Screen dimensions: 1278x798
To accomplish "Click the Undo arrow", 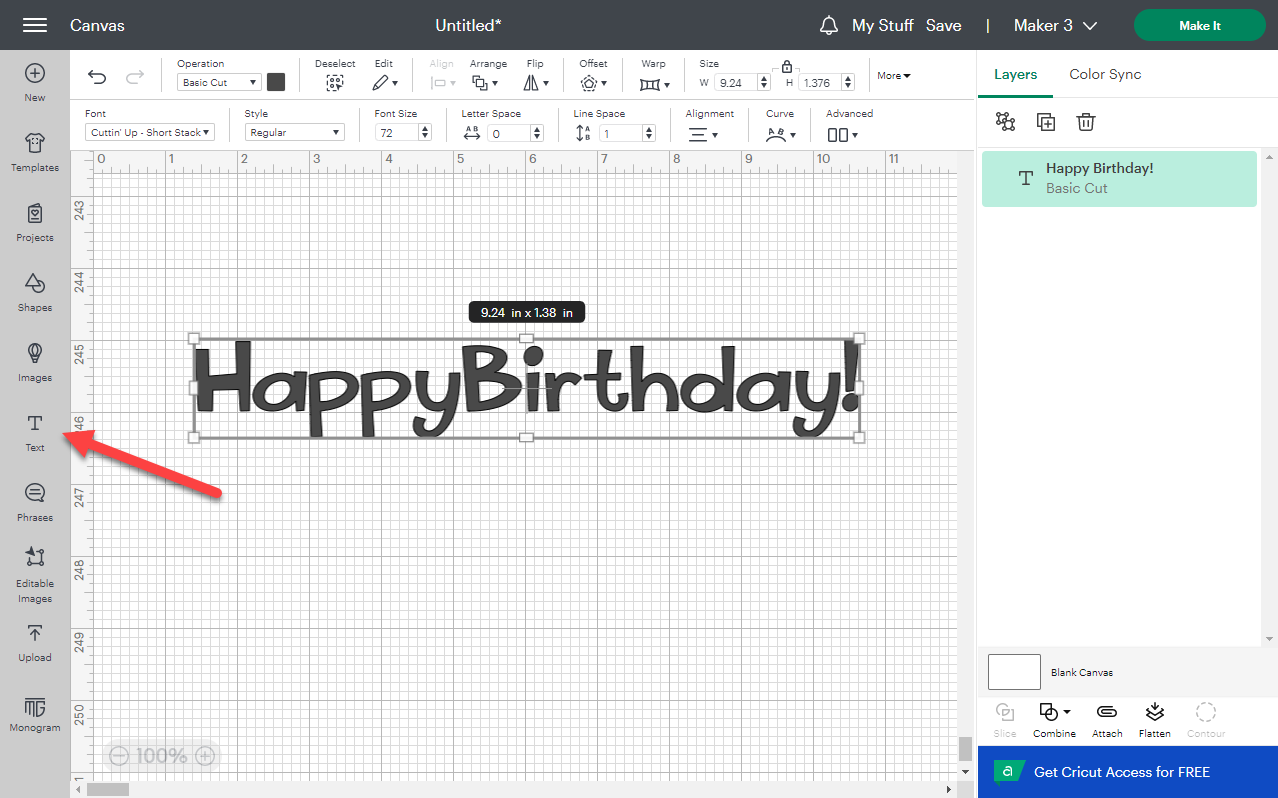I will click(x=97, y=76).
